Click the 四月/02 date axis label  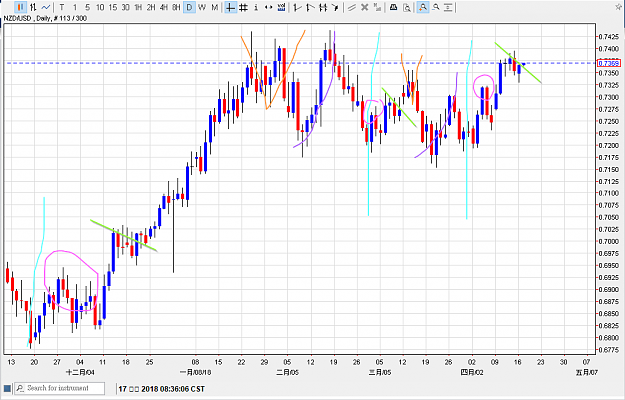(x=472, y=373)
